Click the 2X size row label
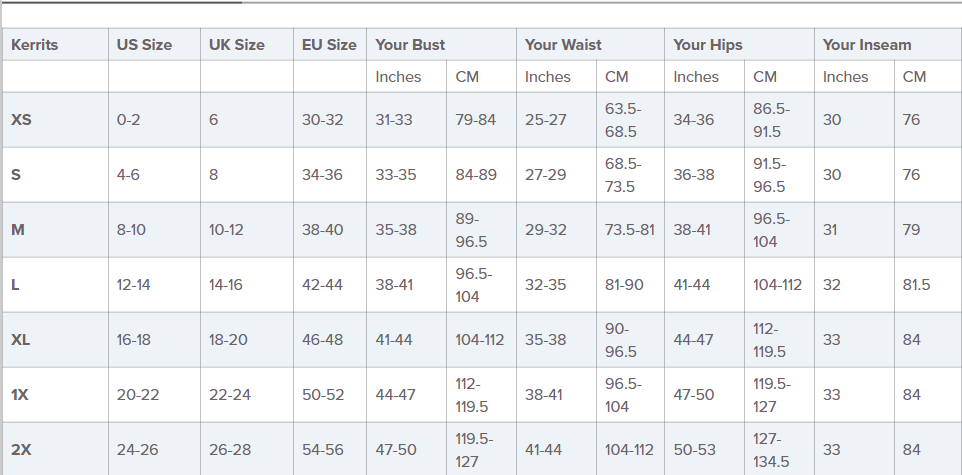This screenshot has height=475, width=962. pyautogui.click(x=21, y=450)
